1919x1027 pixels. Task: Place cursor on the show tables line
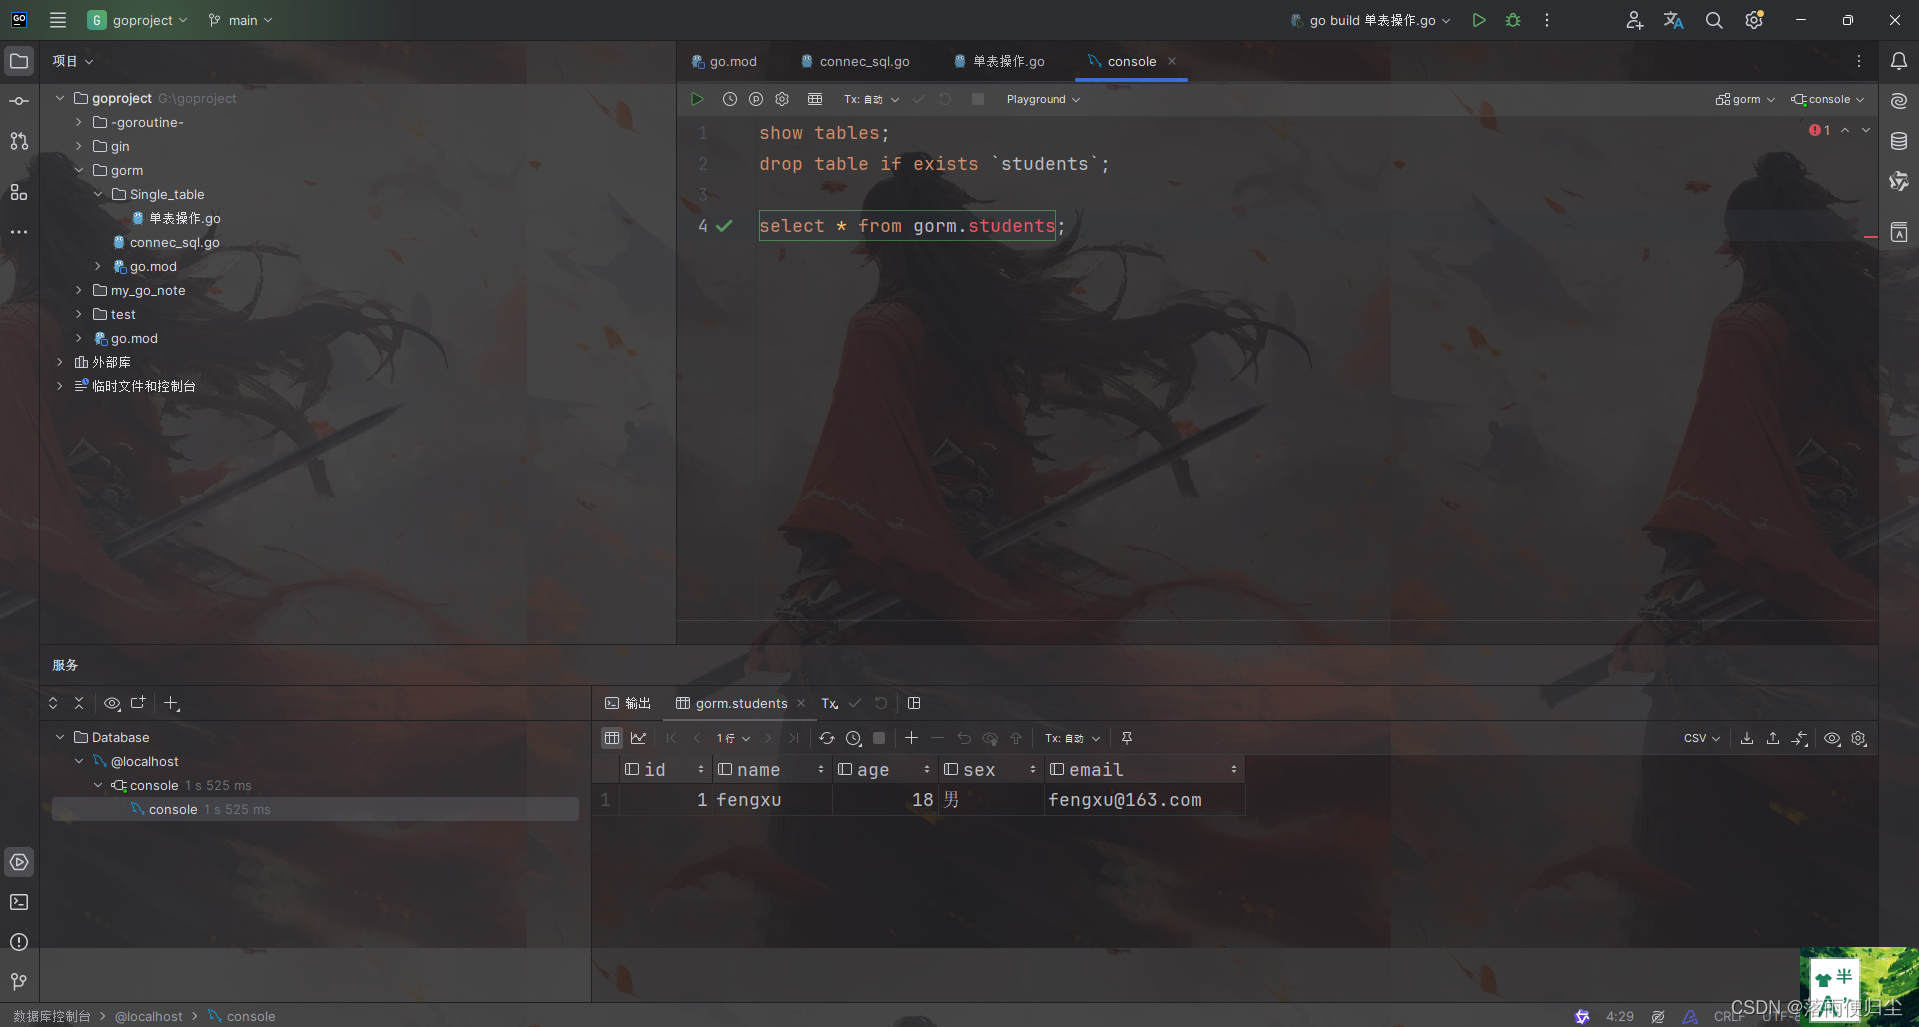(824, 133)
